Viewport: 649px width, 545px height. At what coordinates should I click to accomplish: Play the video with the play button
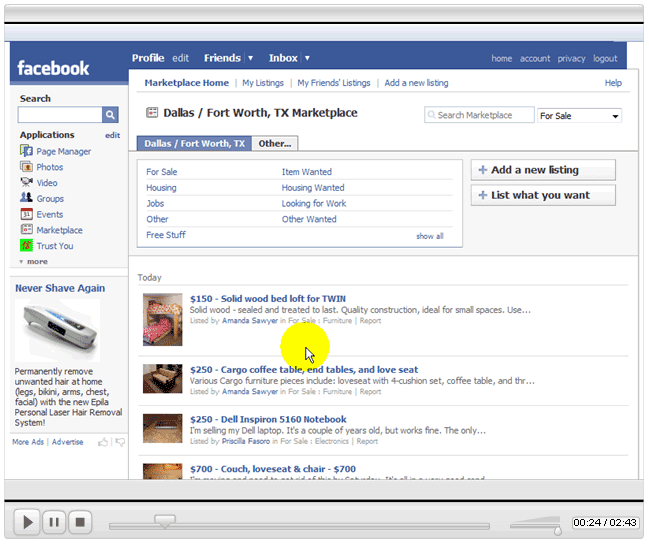tap(27, 522)
